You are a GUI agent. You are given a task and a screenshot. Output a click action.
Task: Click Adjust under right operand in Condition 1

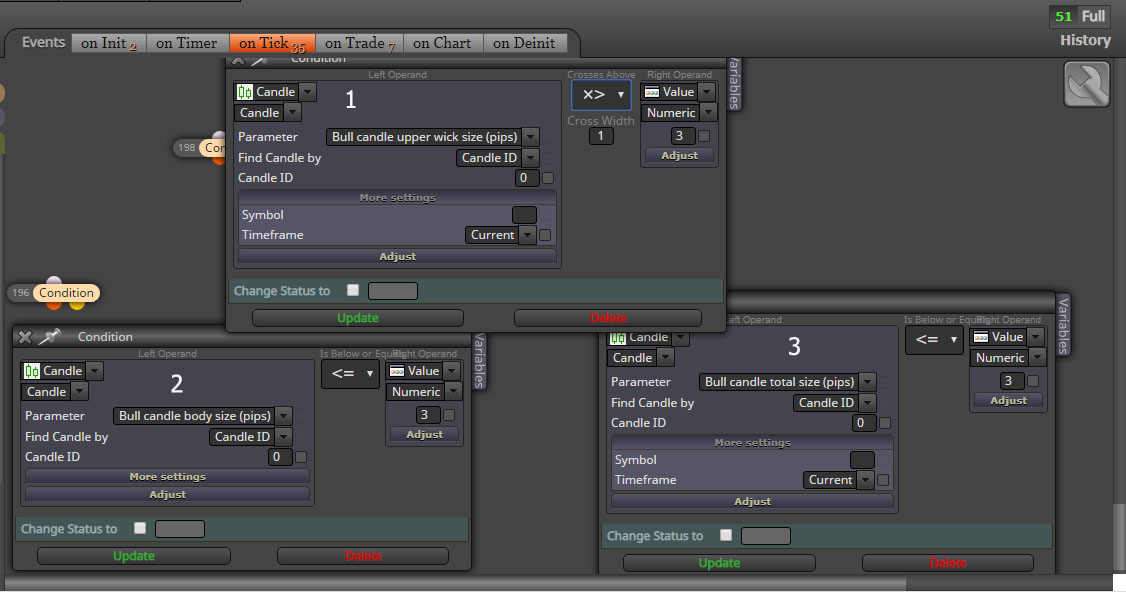679,155
